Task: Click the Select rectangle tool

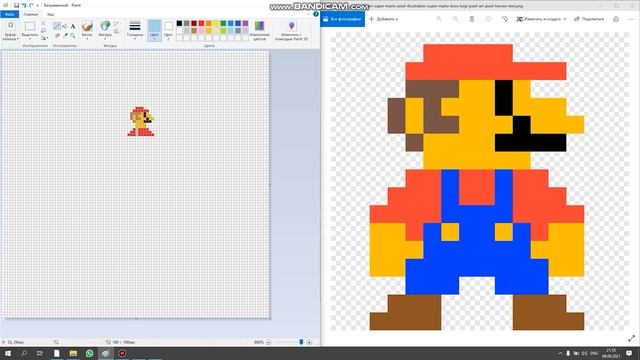Action: 30,27
